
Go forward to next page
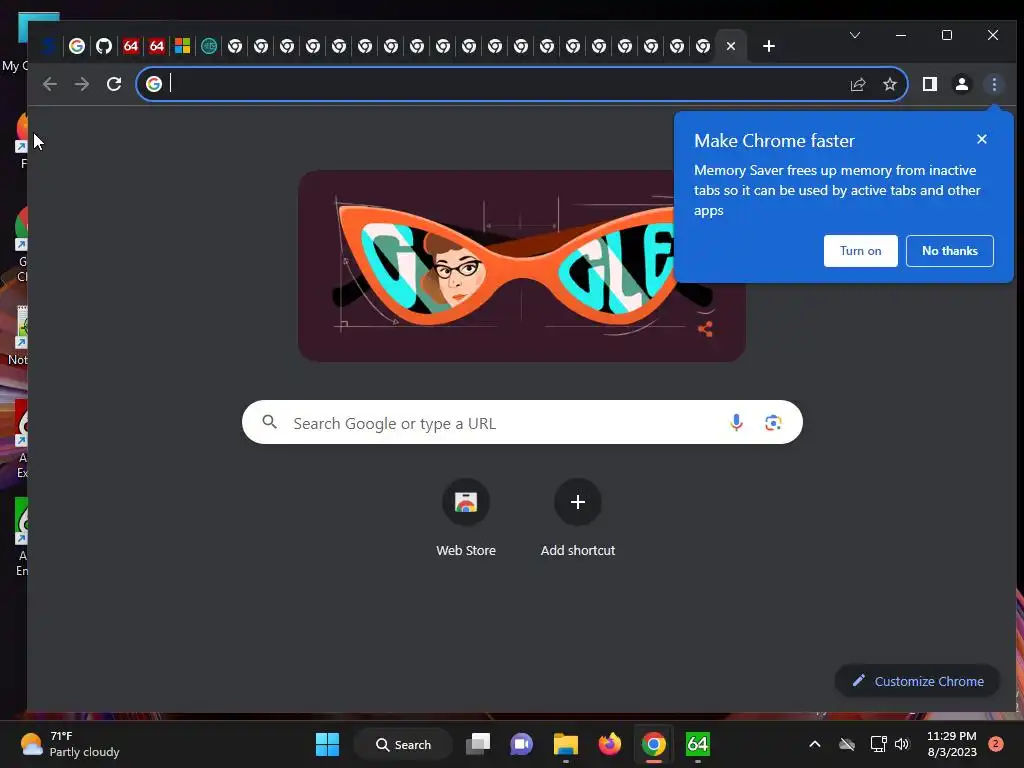(82, 84)
